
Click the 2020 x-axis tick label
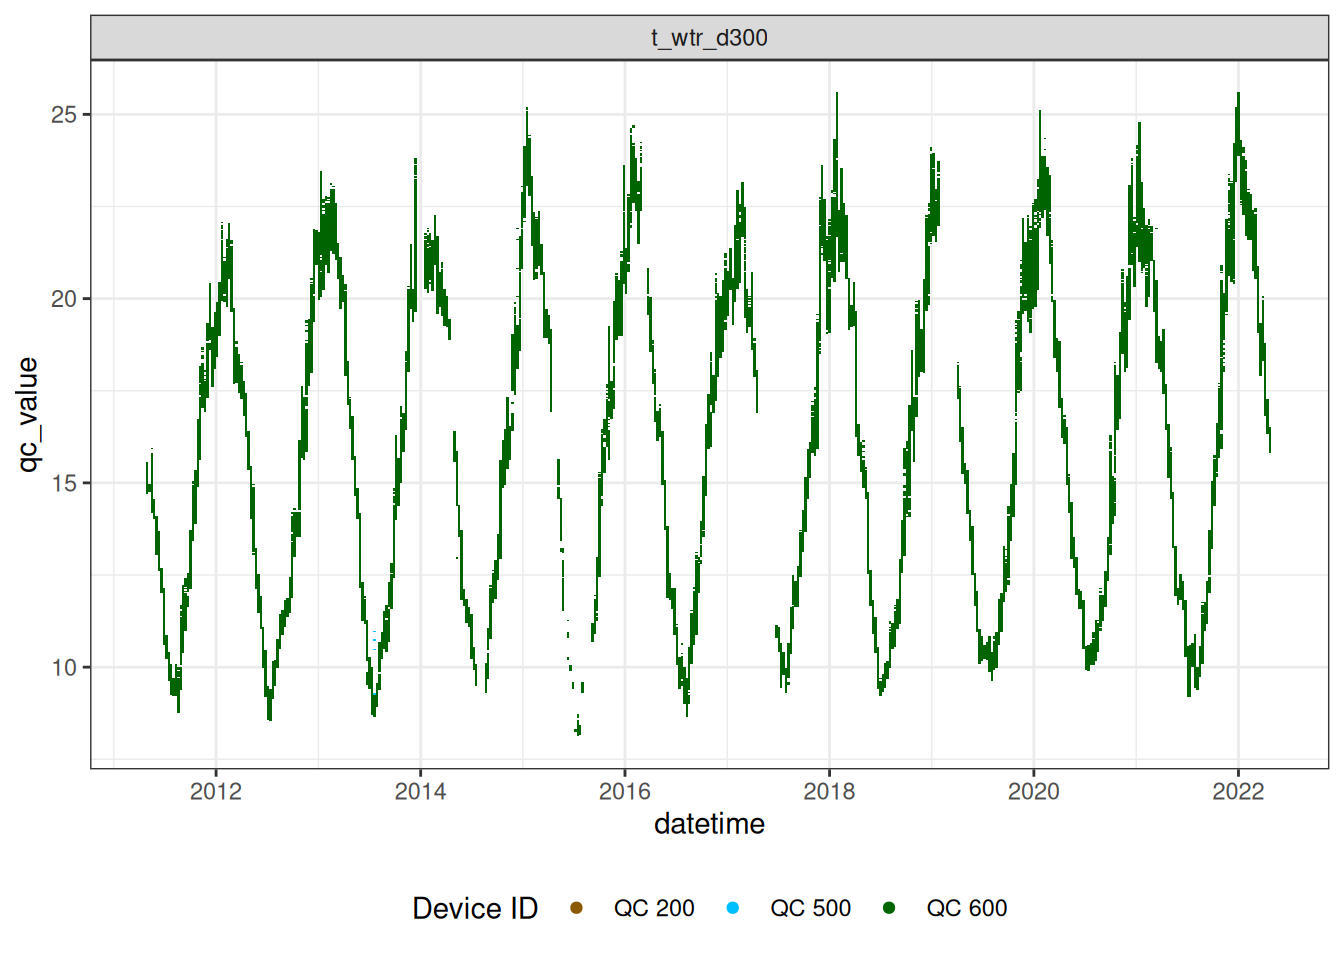click(x=1033, y=792)
